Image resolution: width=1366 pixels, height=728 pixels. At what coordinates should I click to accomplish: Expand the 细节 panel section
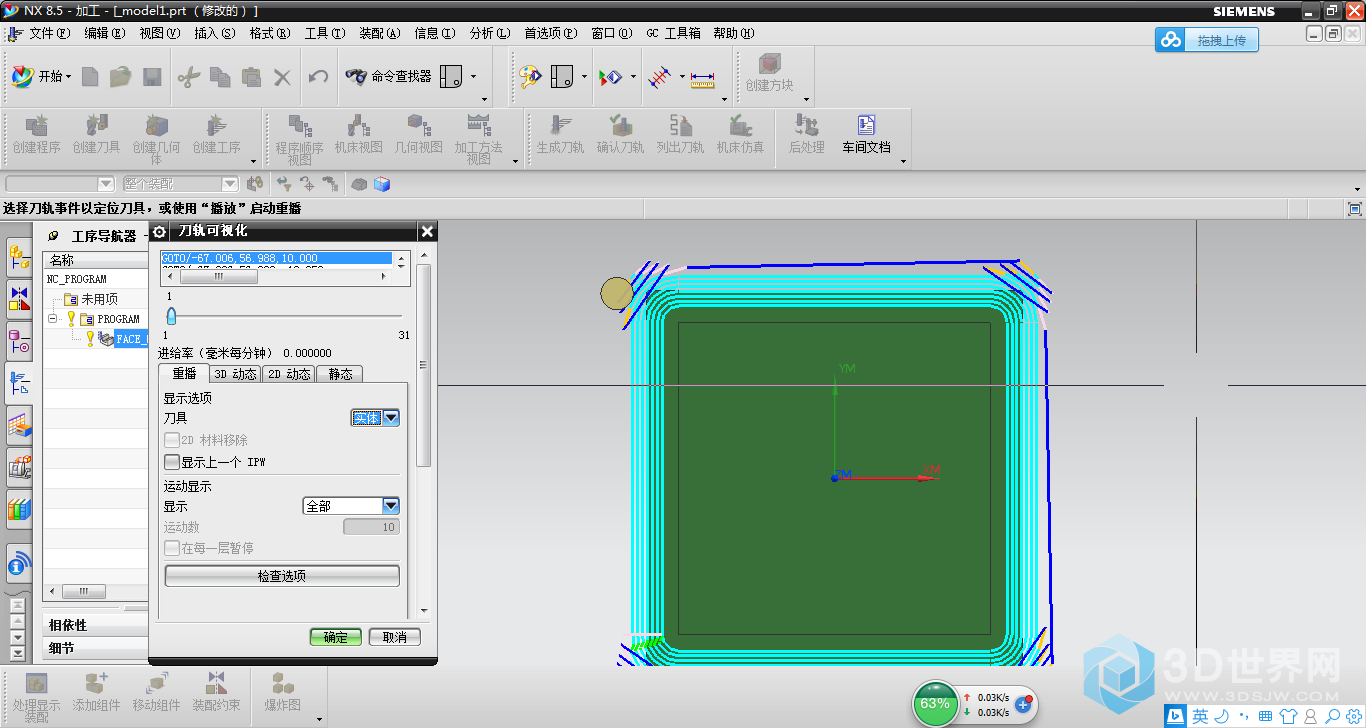coord(96,648)
